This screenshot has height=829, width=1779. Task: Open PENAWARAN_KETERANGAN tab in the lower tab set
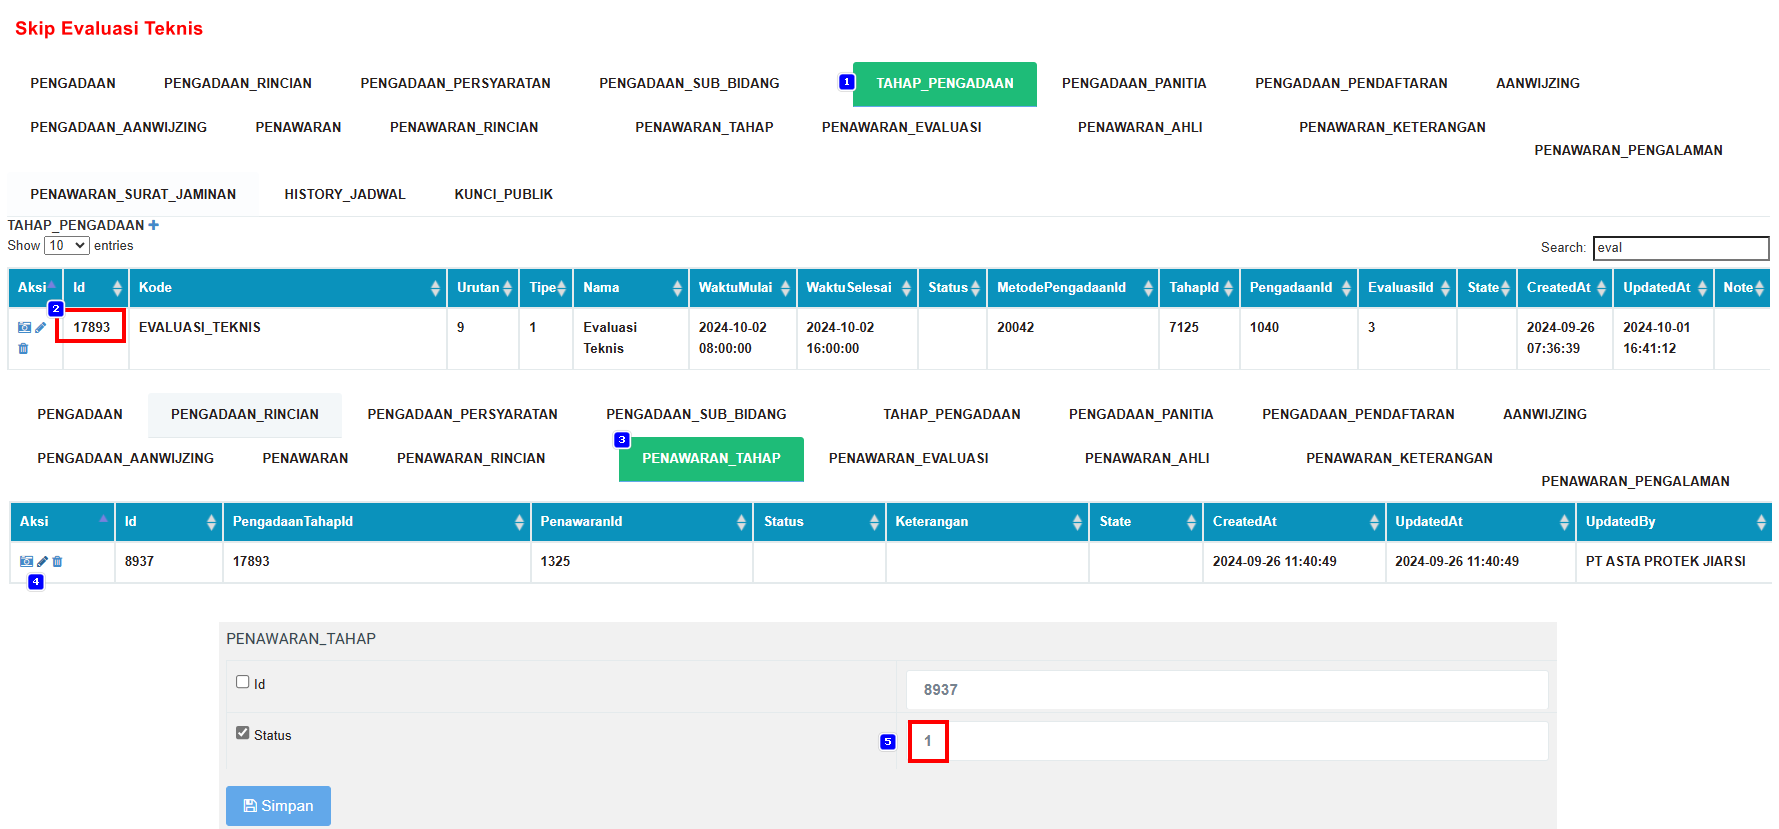click(x=1399, y=459)
